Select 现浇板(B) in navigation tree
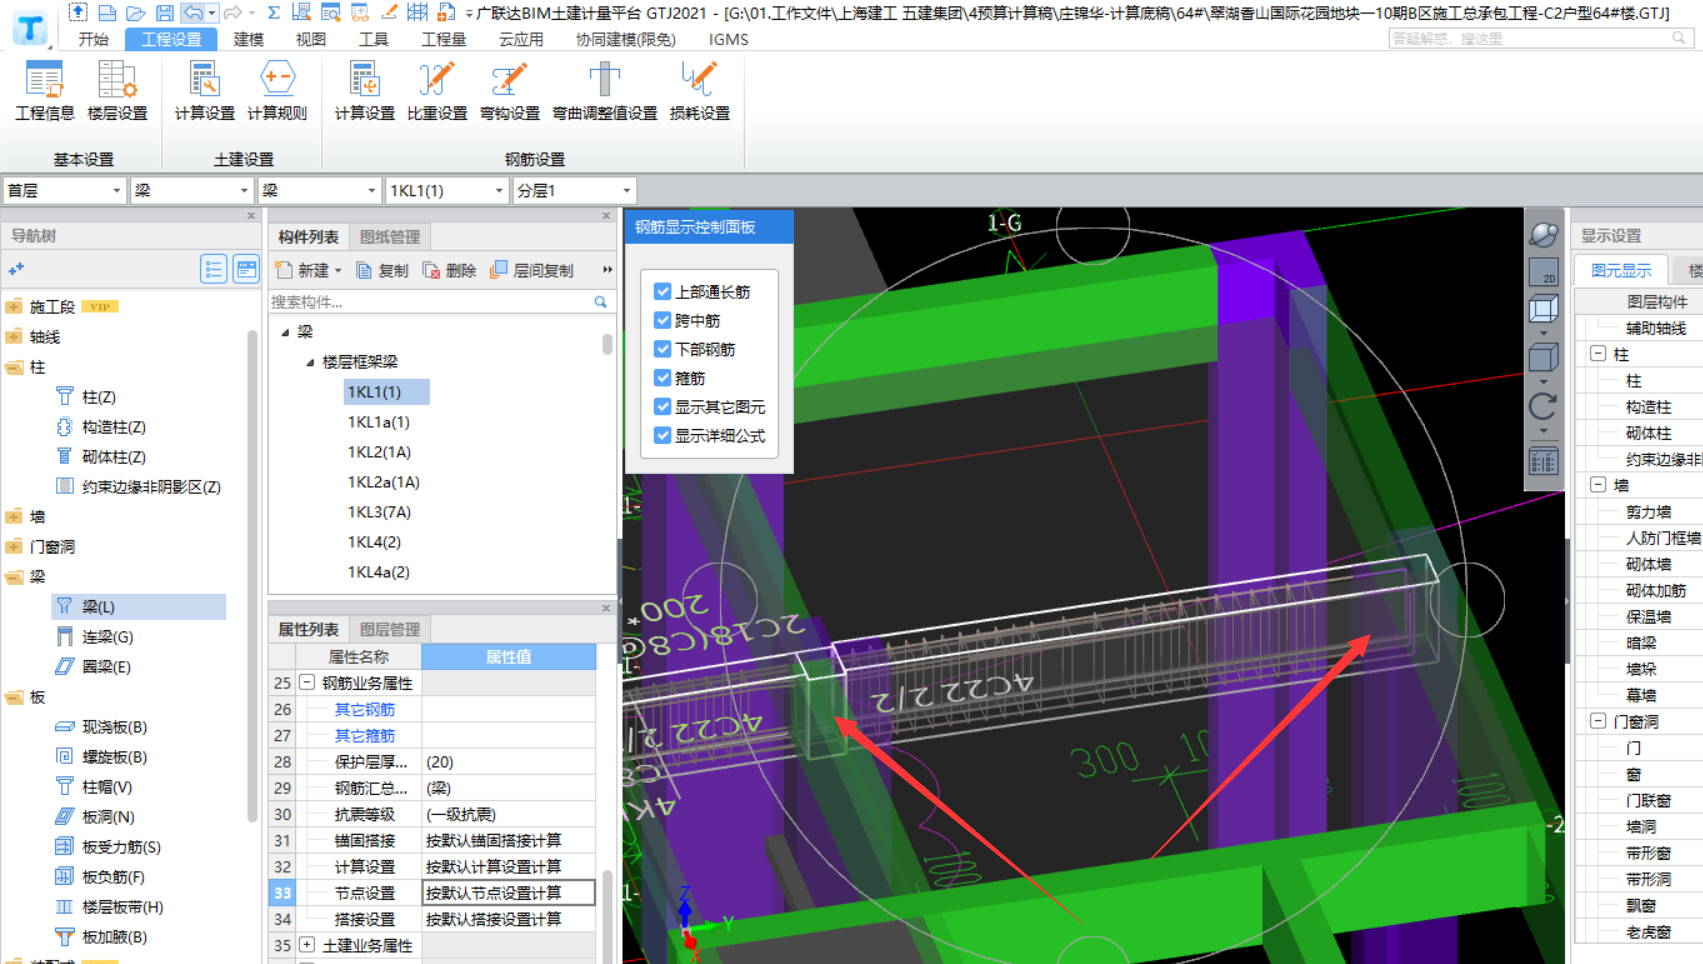This screenshot has height=964, width=1703. coord(114,727)
